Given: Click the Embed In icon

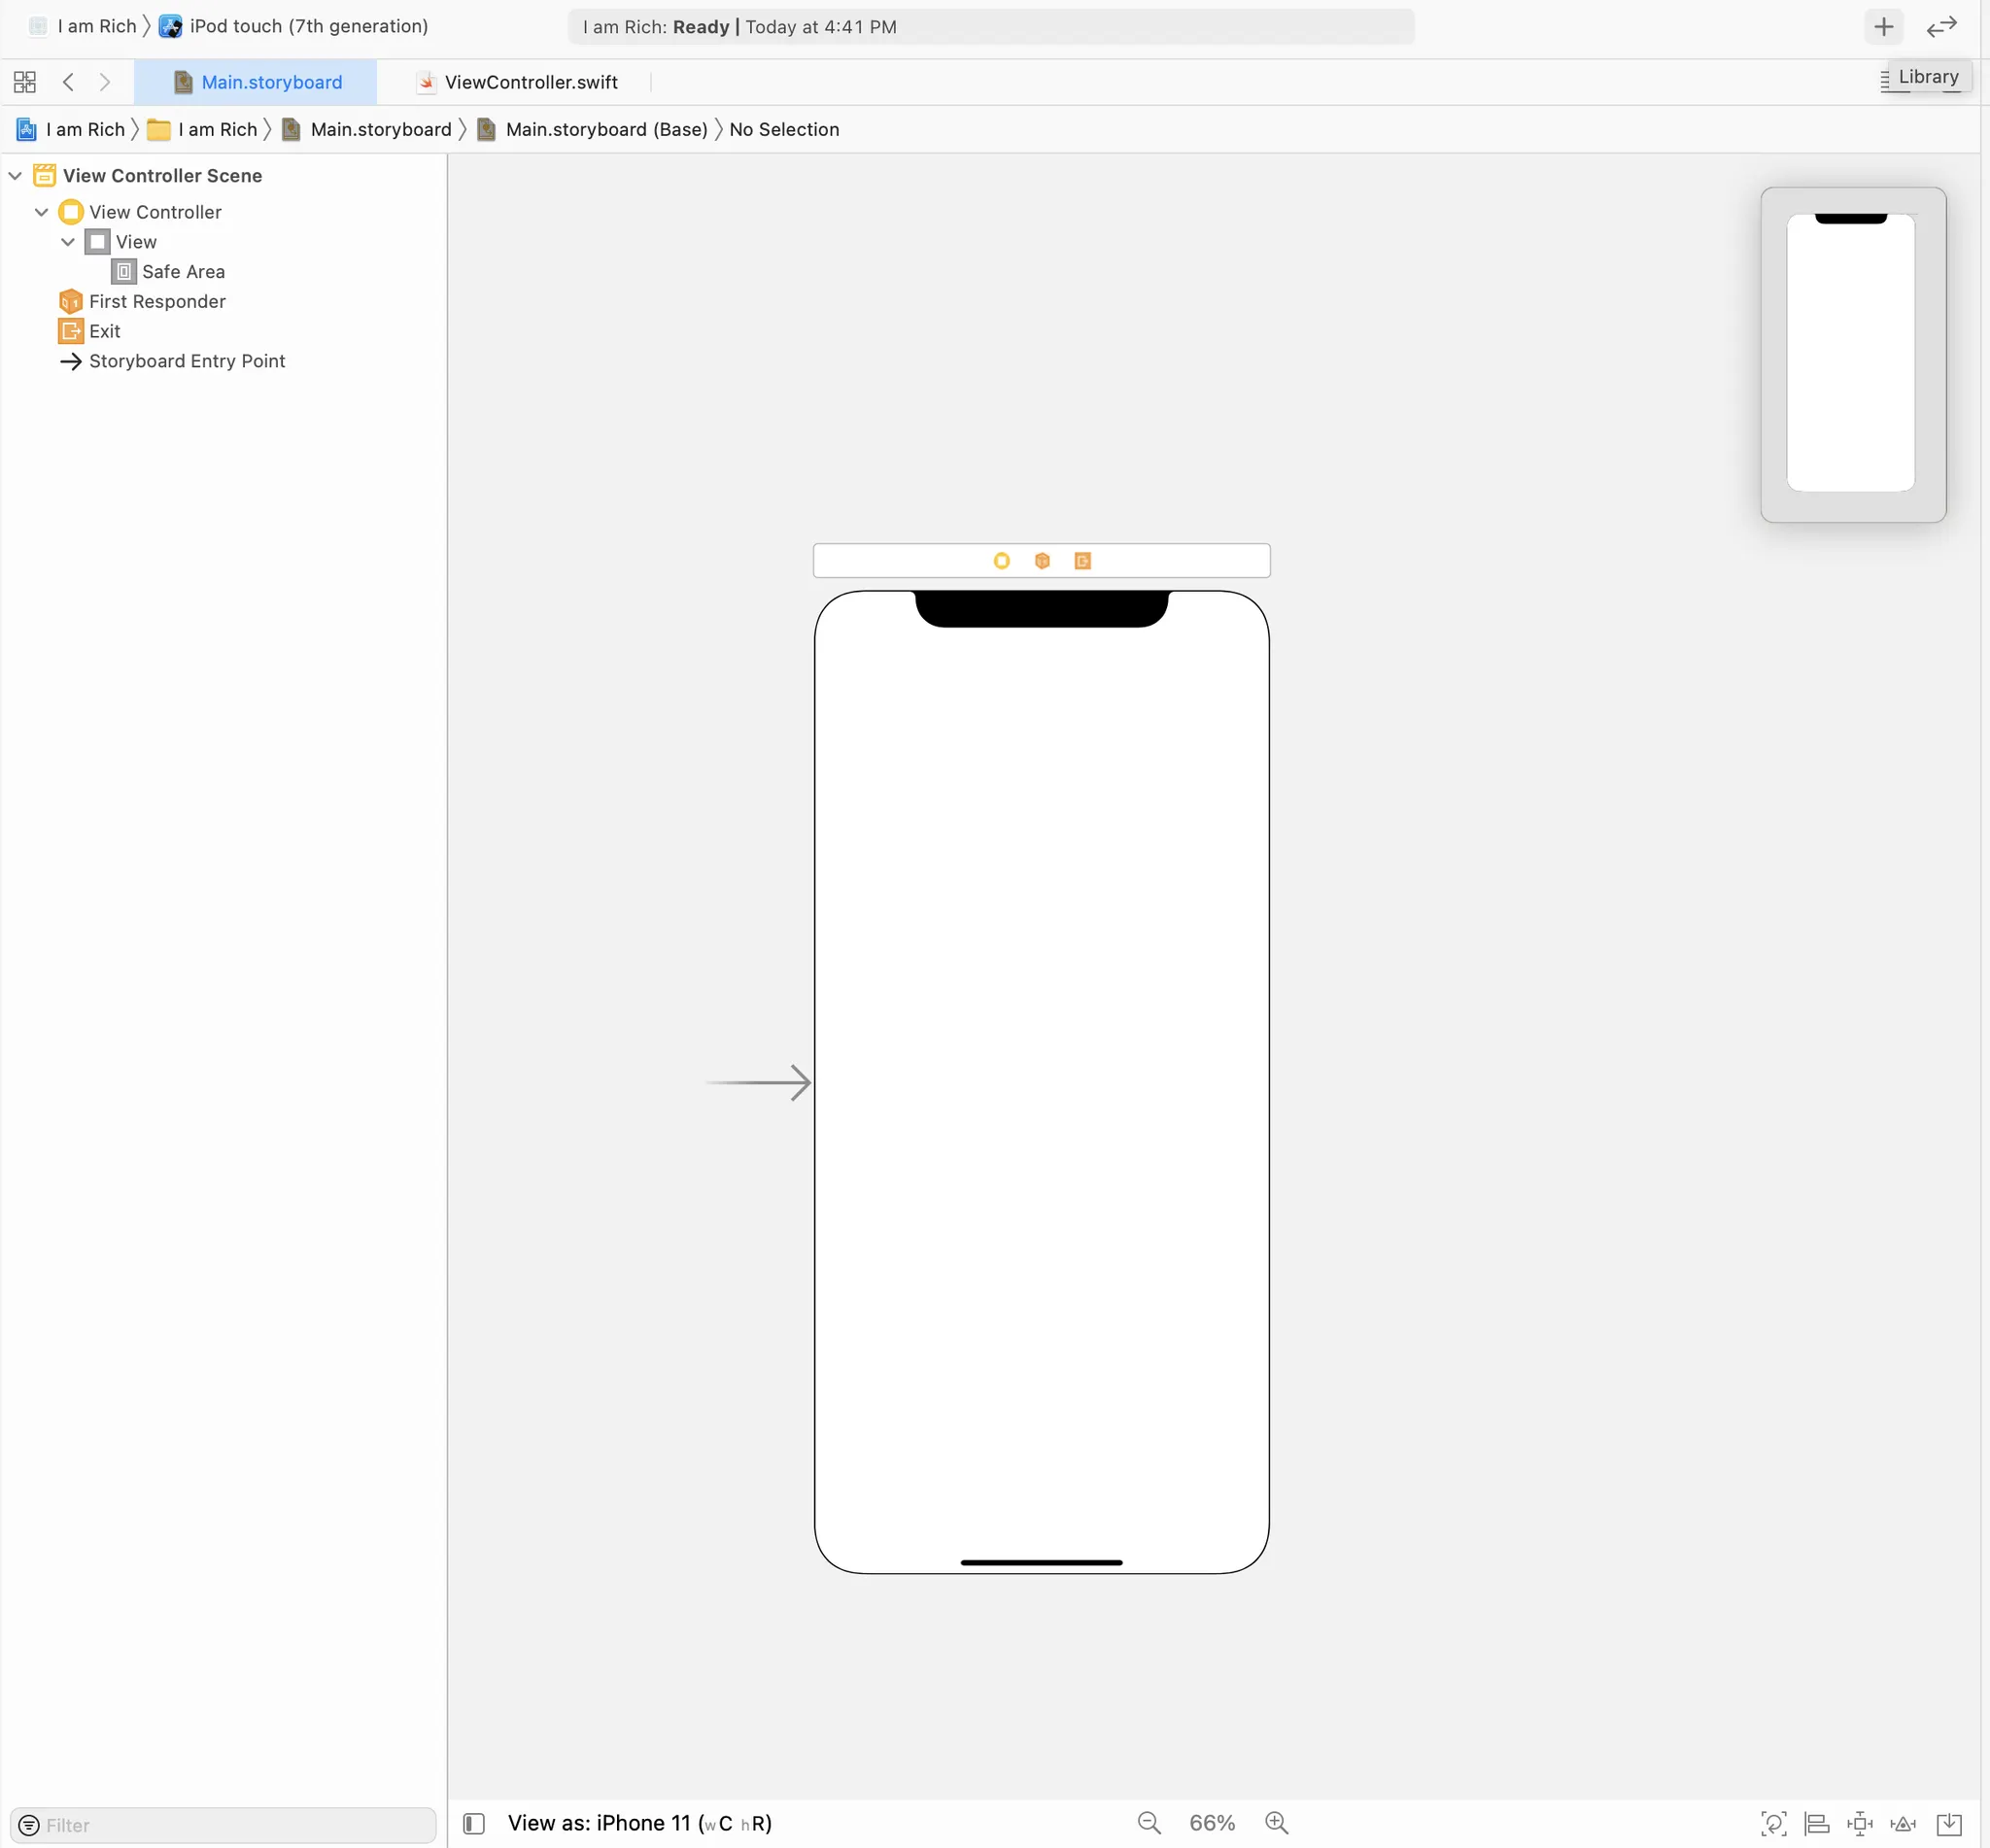Looking at the screenshot, I should (1949, 1824).
